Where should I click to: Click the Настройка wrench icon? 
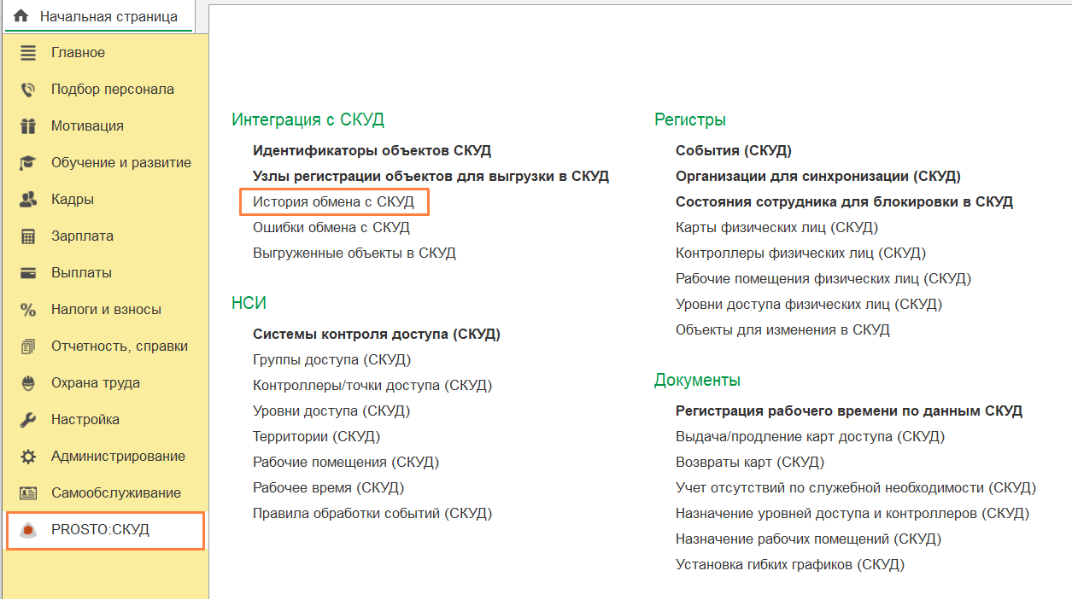click(28, 420)
